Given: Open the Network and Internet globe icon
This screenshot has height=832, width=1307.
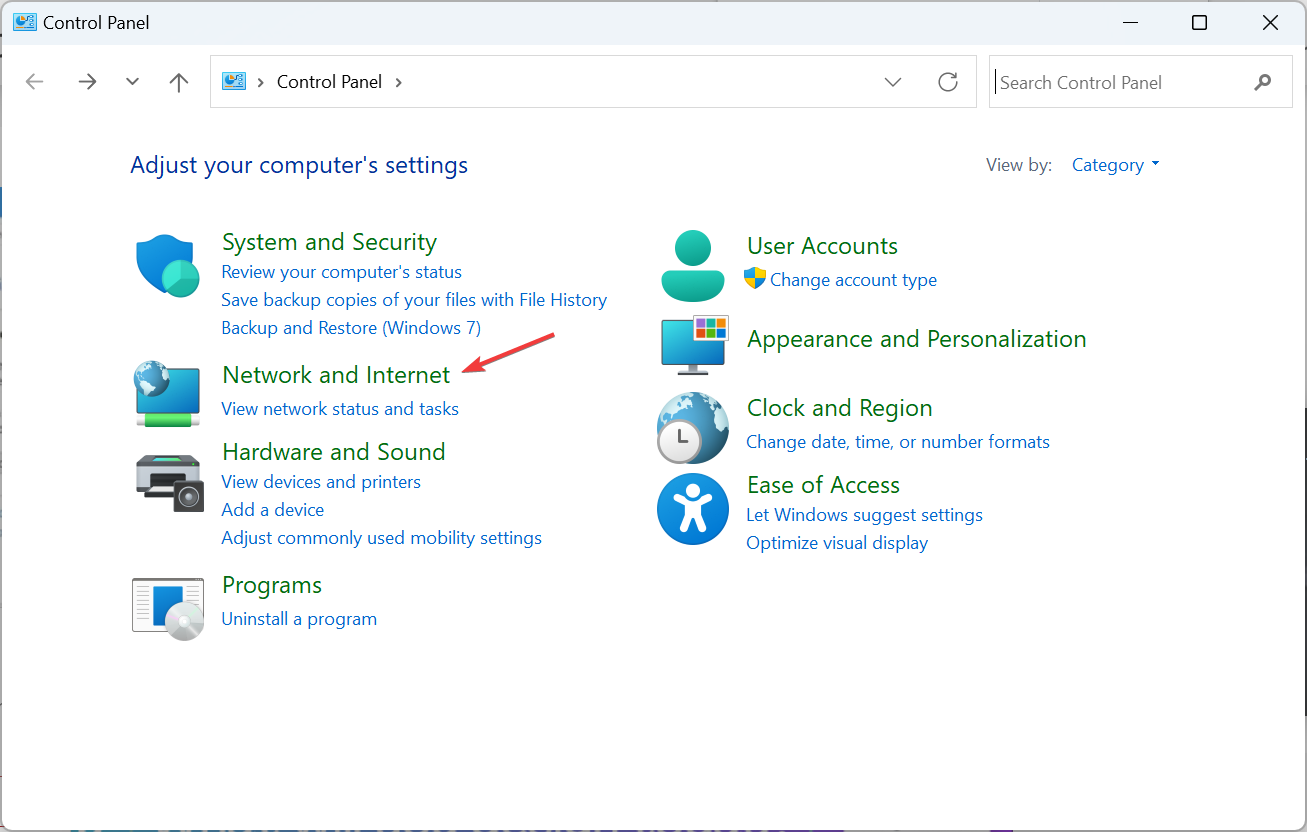Looking at the screenshot, I should click(167, 394).
